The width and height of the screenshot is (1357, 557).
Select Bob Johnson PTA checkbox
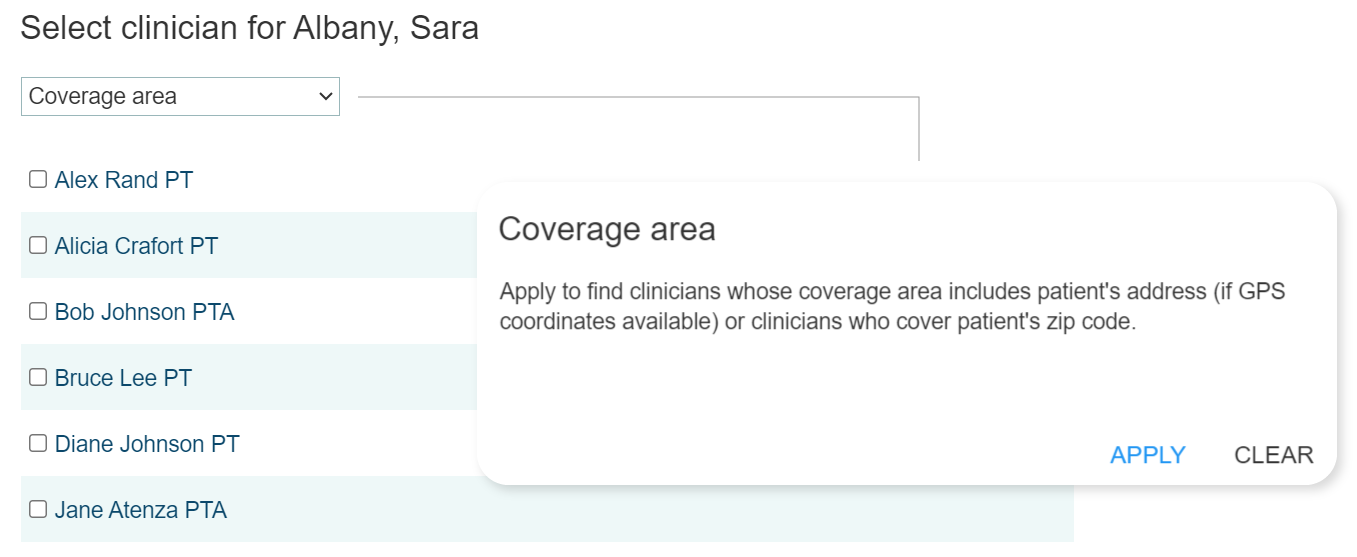click(38, 312)
